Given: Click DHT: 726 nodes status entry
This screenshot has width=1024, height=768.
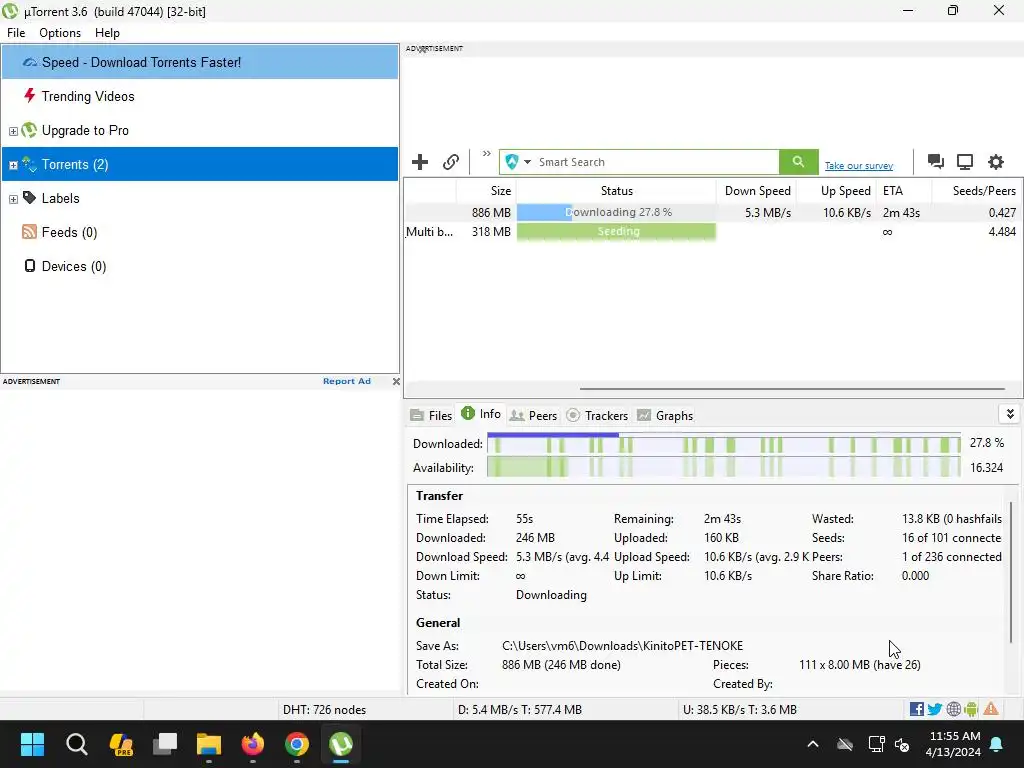Looking at the screenshot, I should tap(325, 709).
